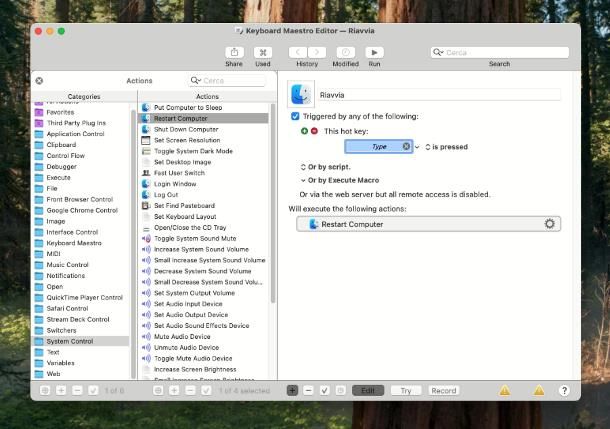
Task: Add a new action with the dark plus button
Action: pos(292,390)
